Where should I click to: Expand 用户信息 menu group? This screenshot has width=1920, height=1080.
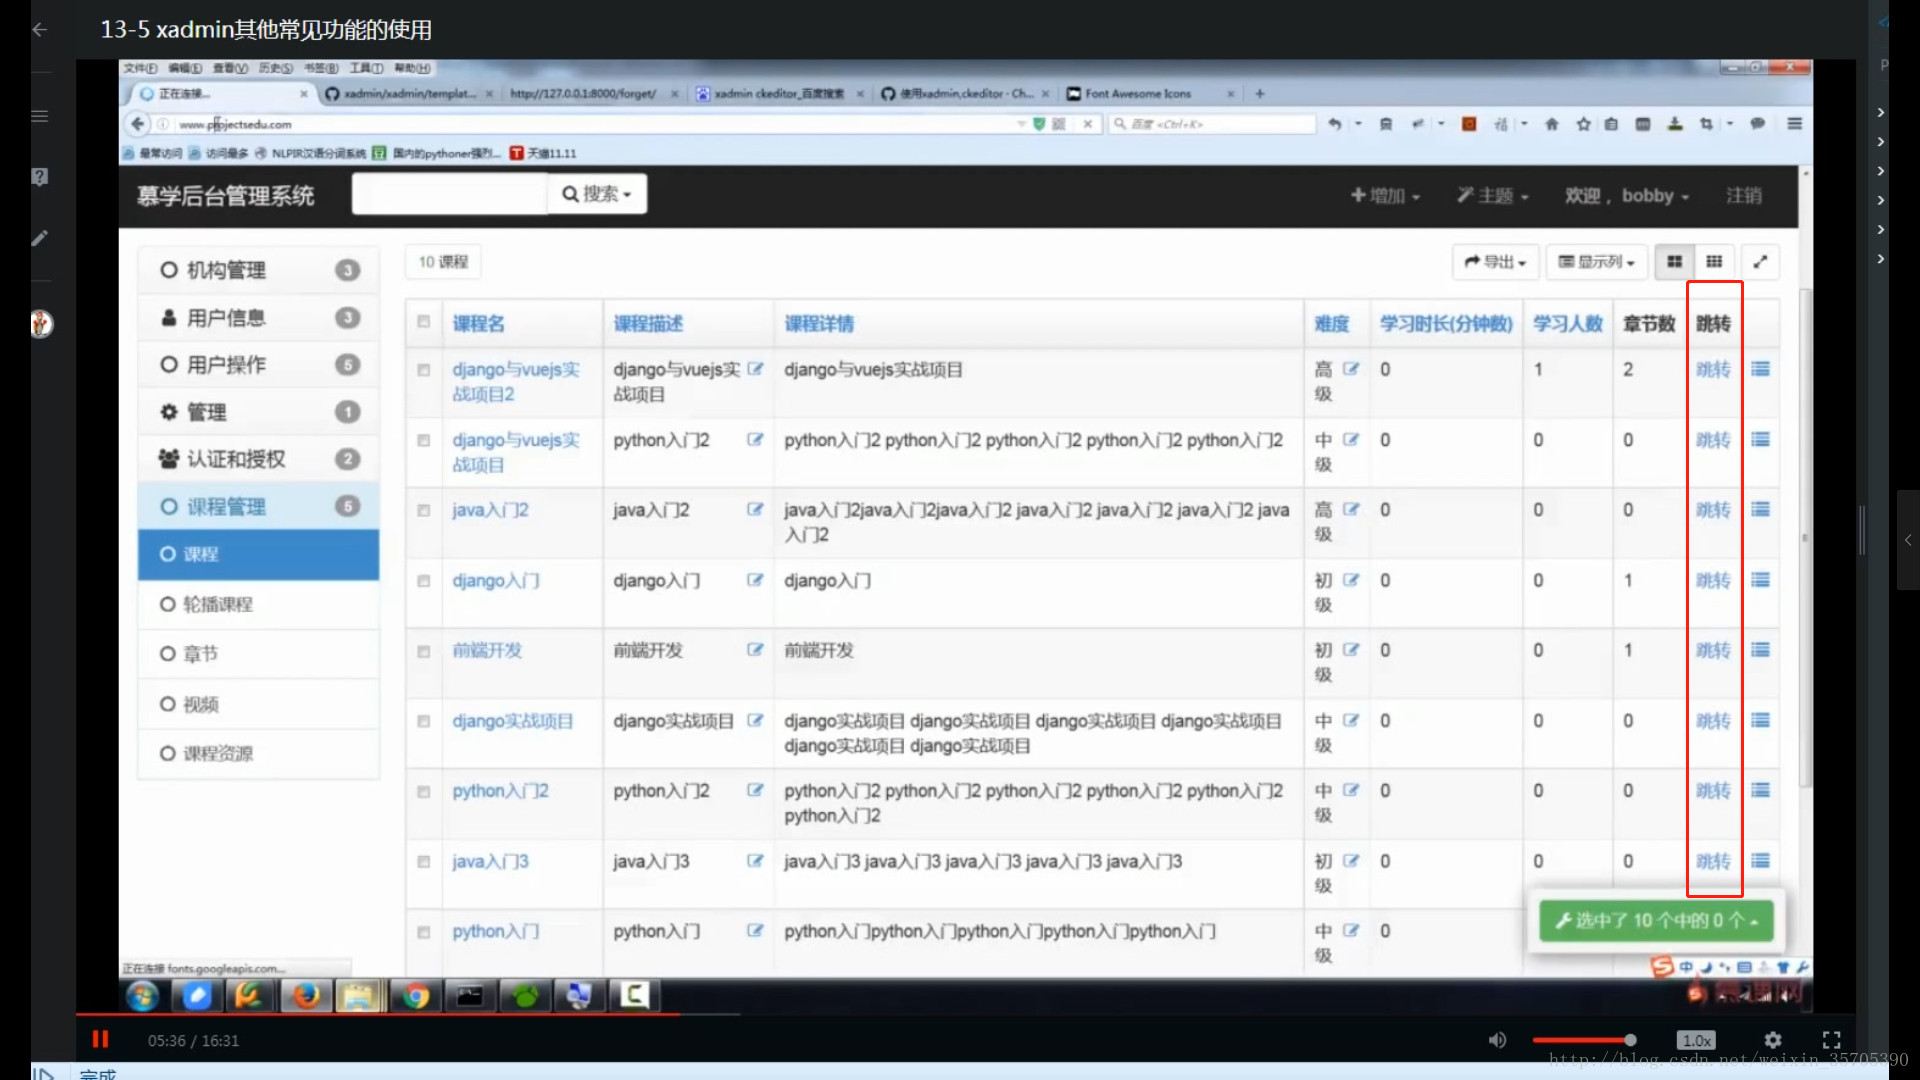pyautogui.click(x=259, y=318)
